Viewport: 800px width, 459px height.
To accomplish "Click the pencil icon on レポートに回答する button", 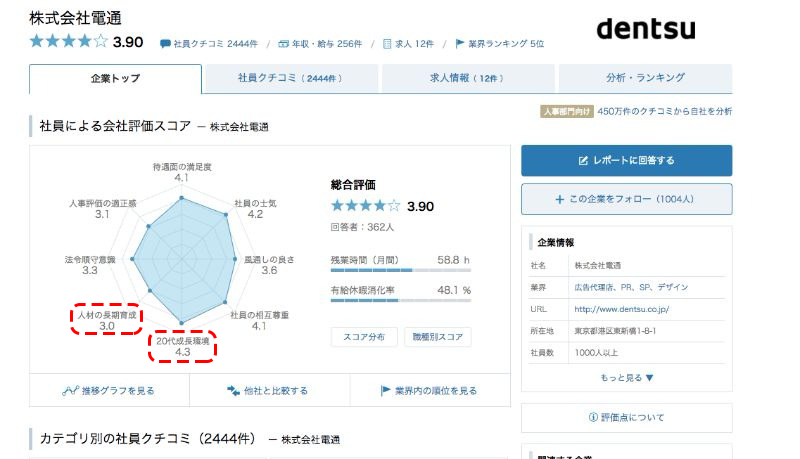I will 583,161.
